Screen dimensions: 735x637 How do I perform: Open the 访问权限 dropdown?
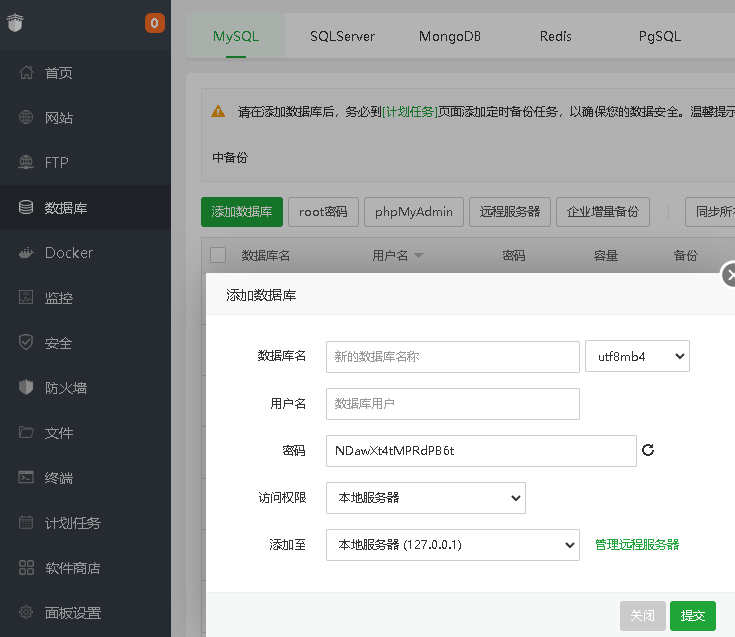click(x=426, y=498)
